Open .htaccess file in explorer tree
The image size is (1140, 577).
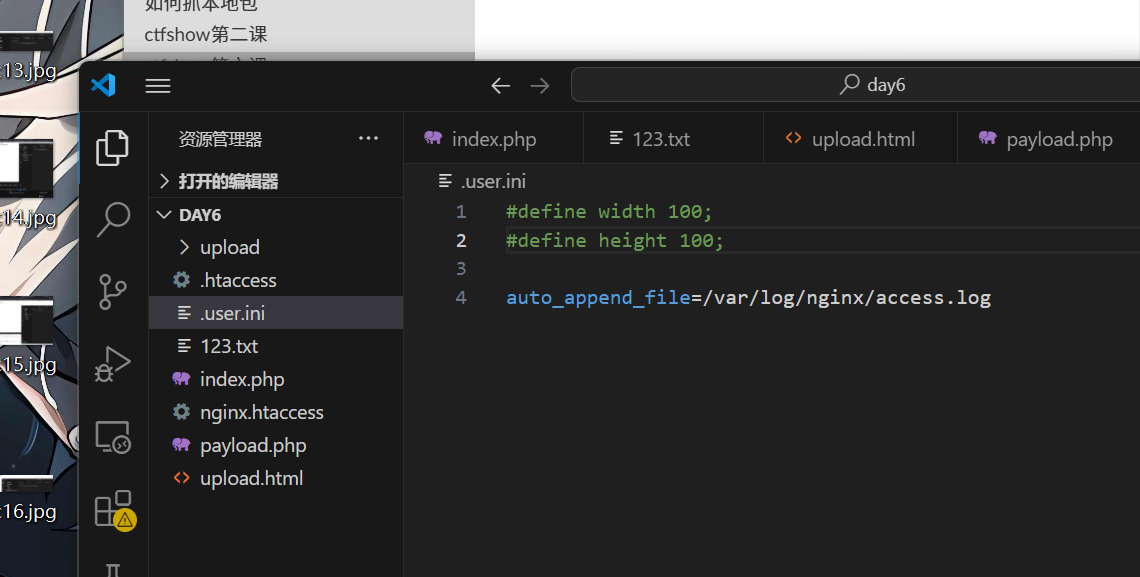238,280
